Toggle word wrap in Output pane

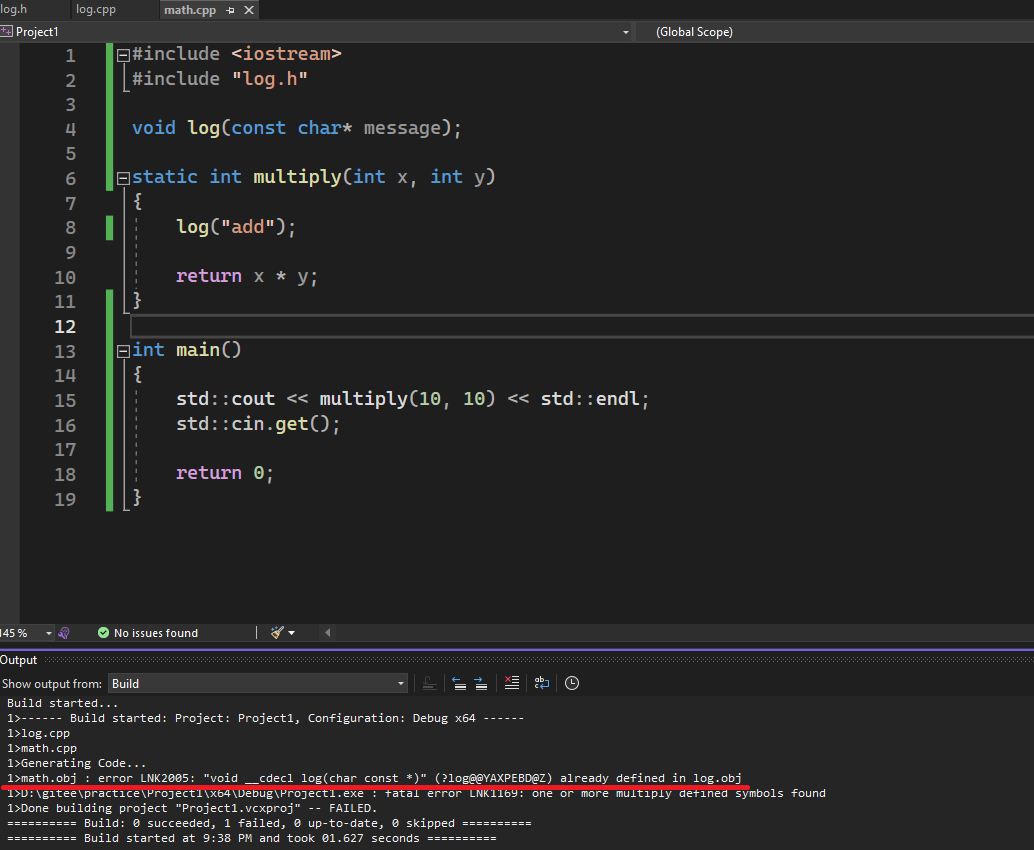click(541, 683)
